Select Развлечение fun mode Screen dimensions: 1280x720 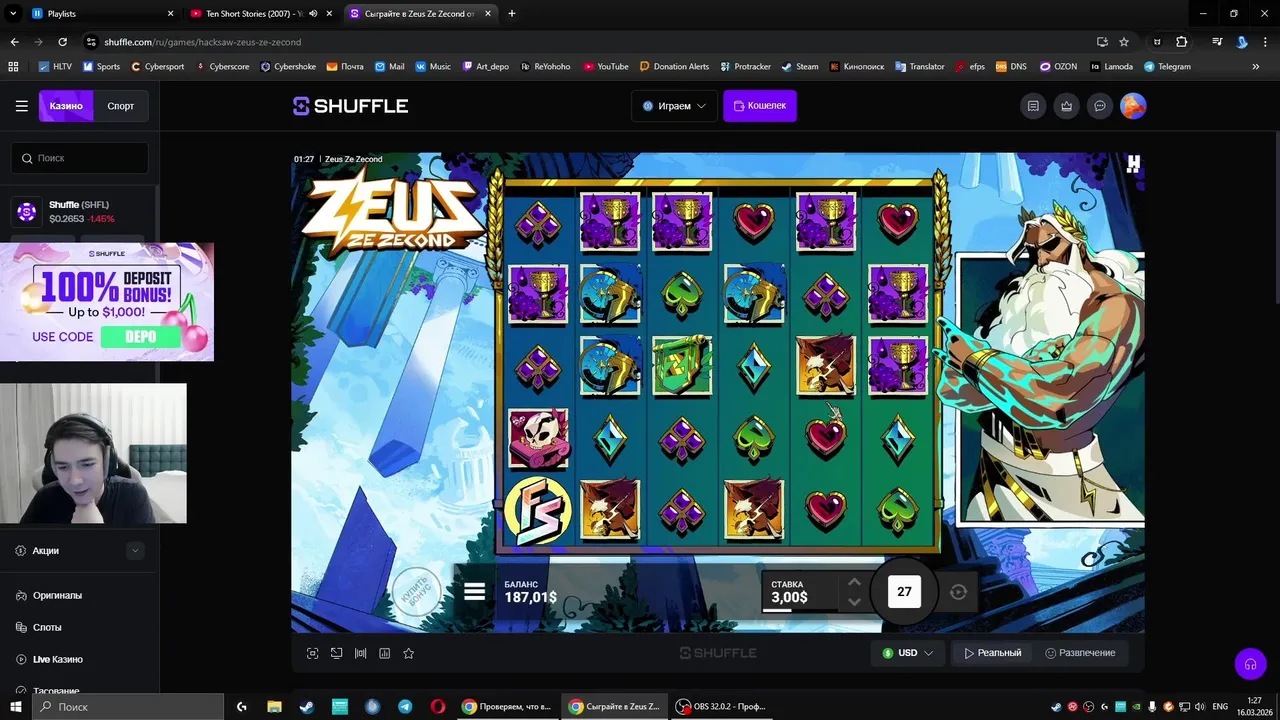point(1080,653)
